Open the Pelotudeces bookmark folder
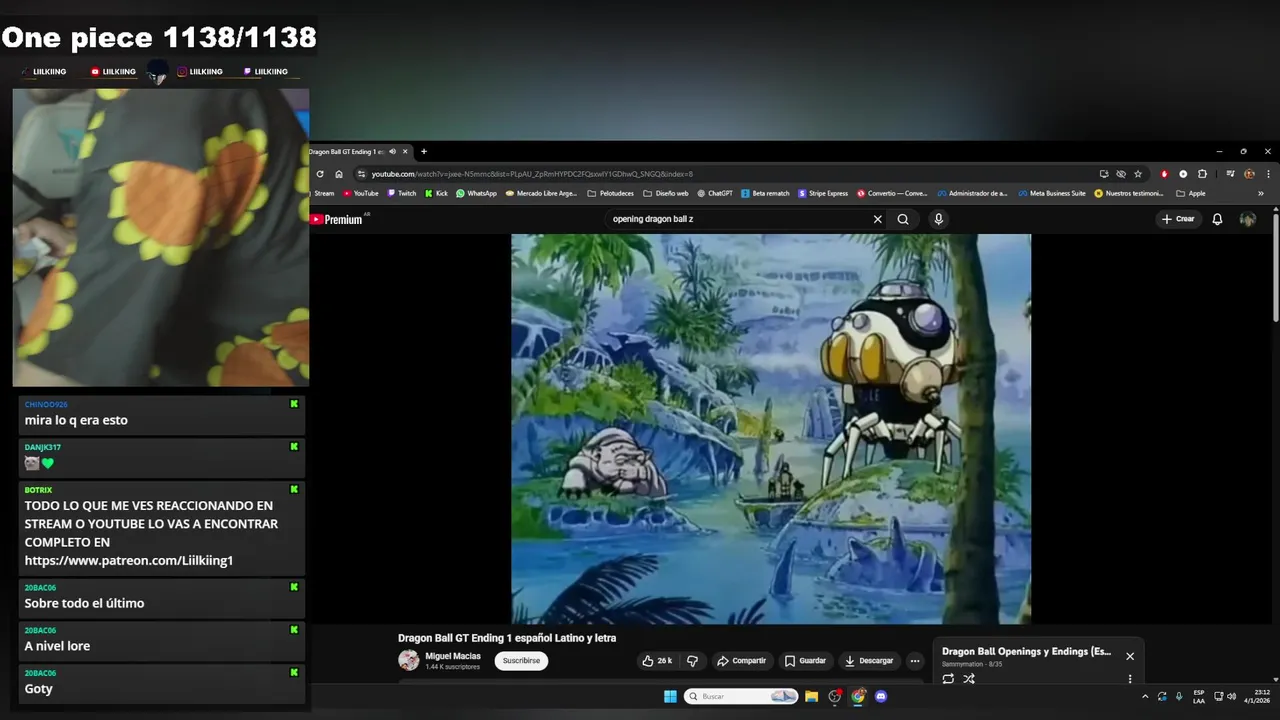The height and width of the screenshot is (720, 1280). point(610,193)
